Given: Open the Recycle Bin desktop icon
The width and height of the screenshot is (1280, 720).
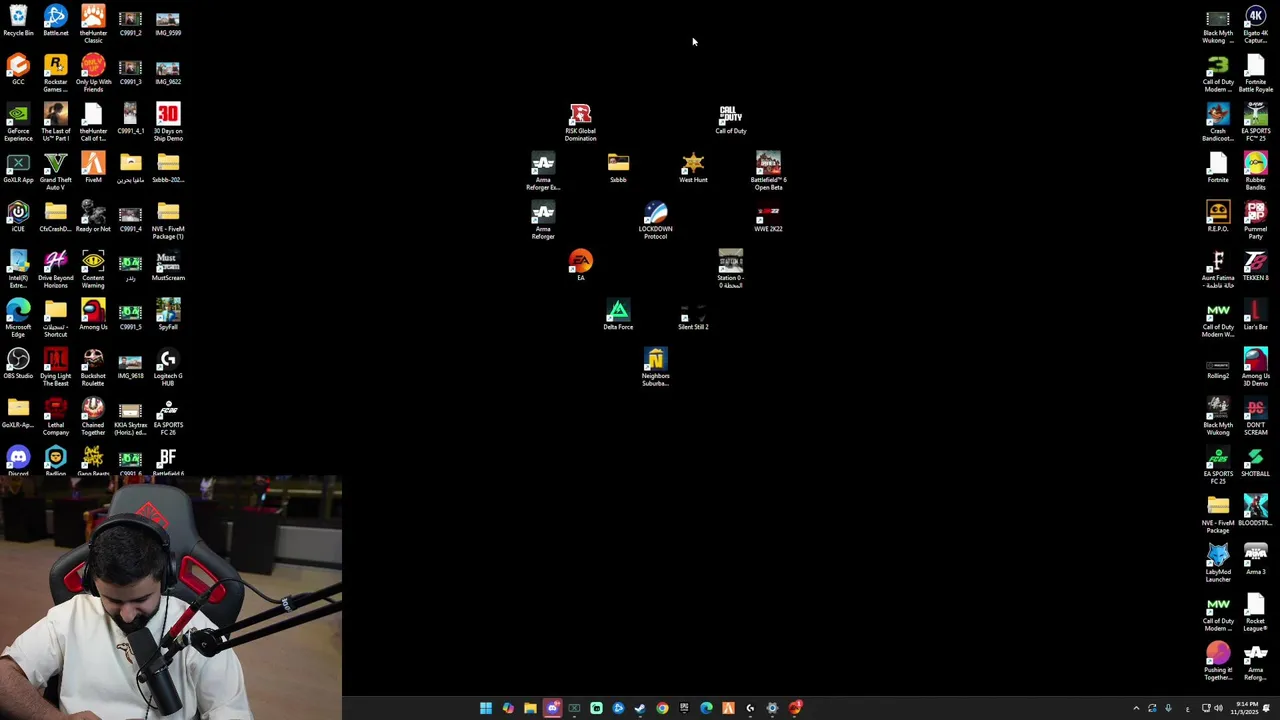Looking at the screenshot, I should pos(18,22).
